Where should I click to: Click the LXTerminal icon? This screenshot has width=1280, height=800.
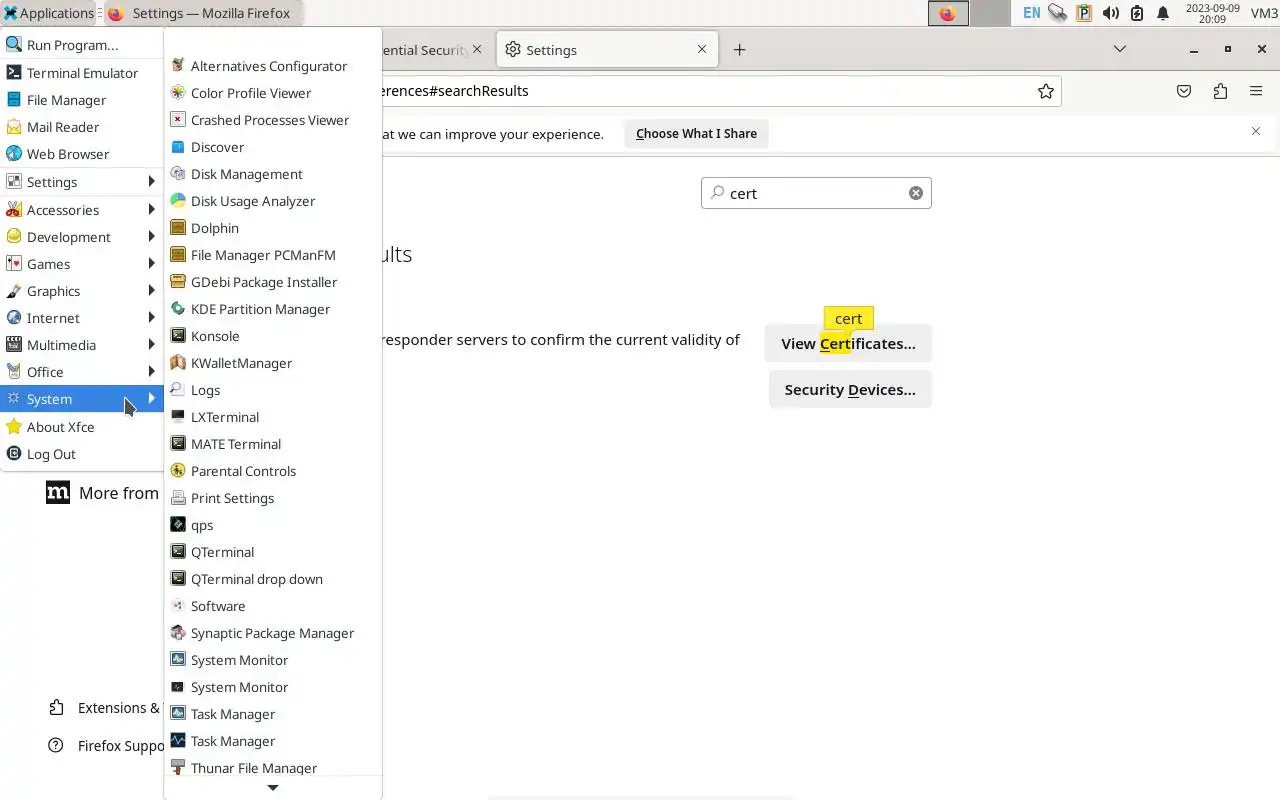[x=178, y=417]
